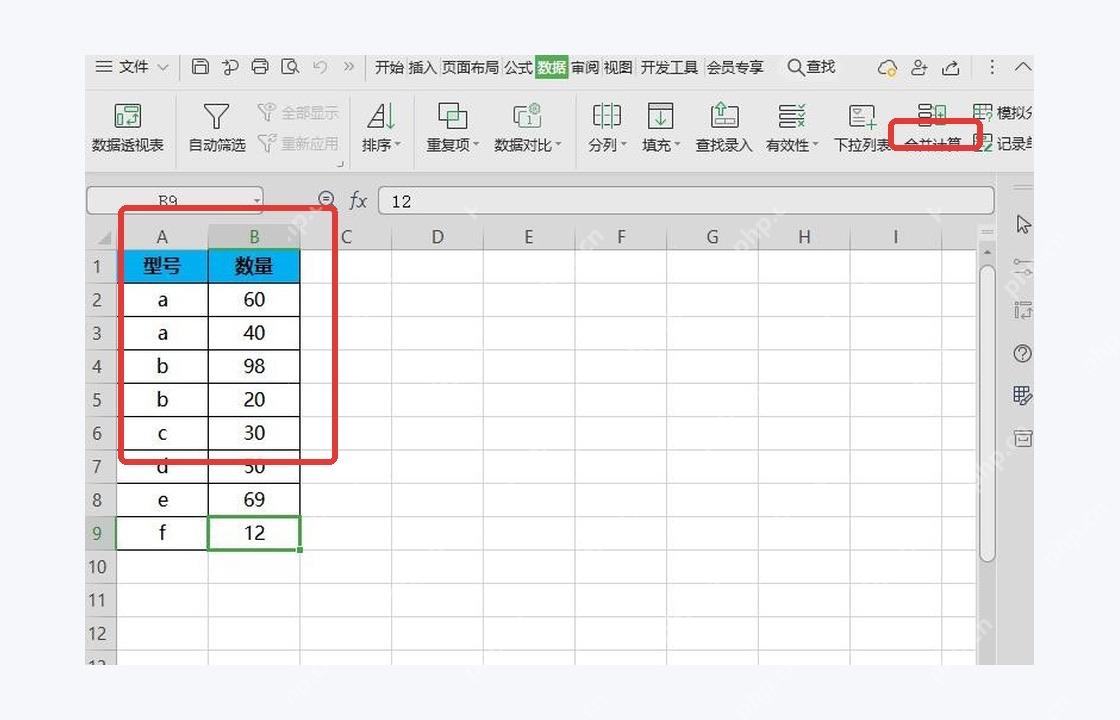This screenshot has width=1120, height=720.
Task: Click the share export icon
Action: [x=951, y=68]
